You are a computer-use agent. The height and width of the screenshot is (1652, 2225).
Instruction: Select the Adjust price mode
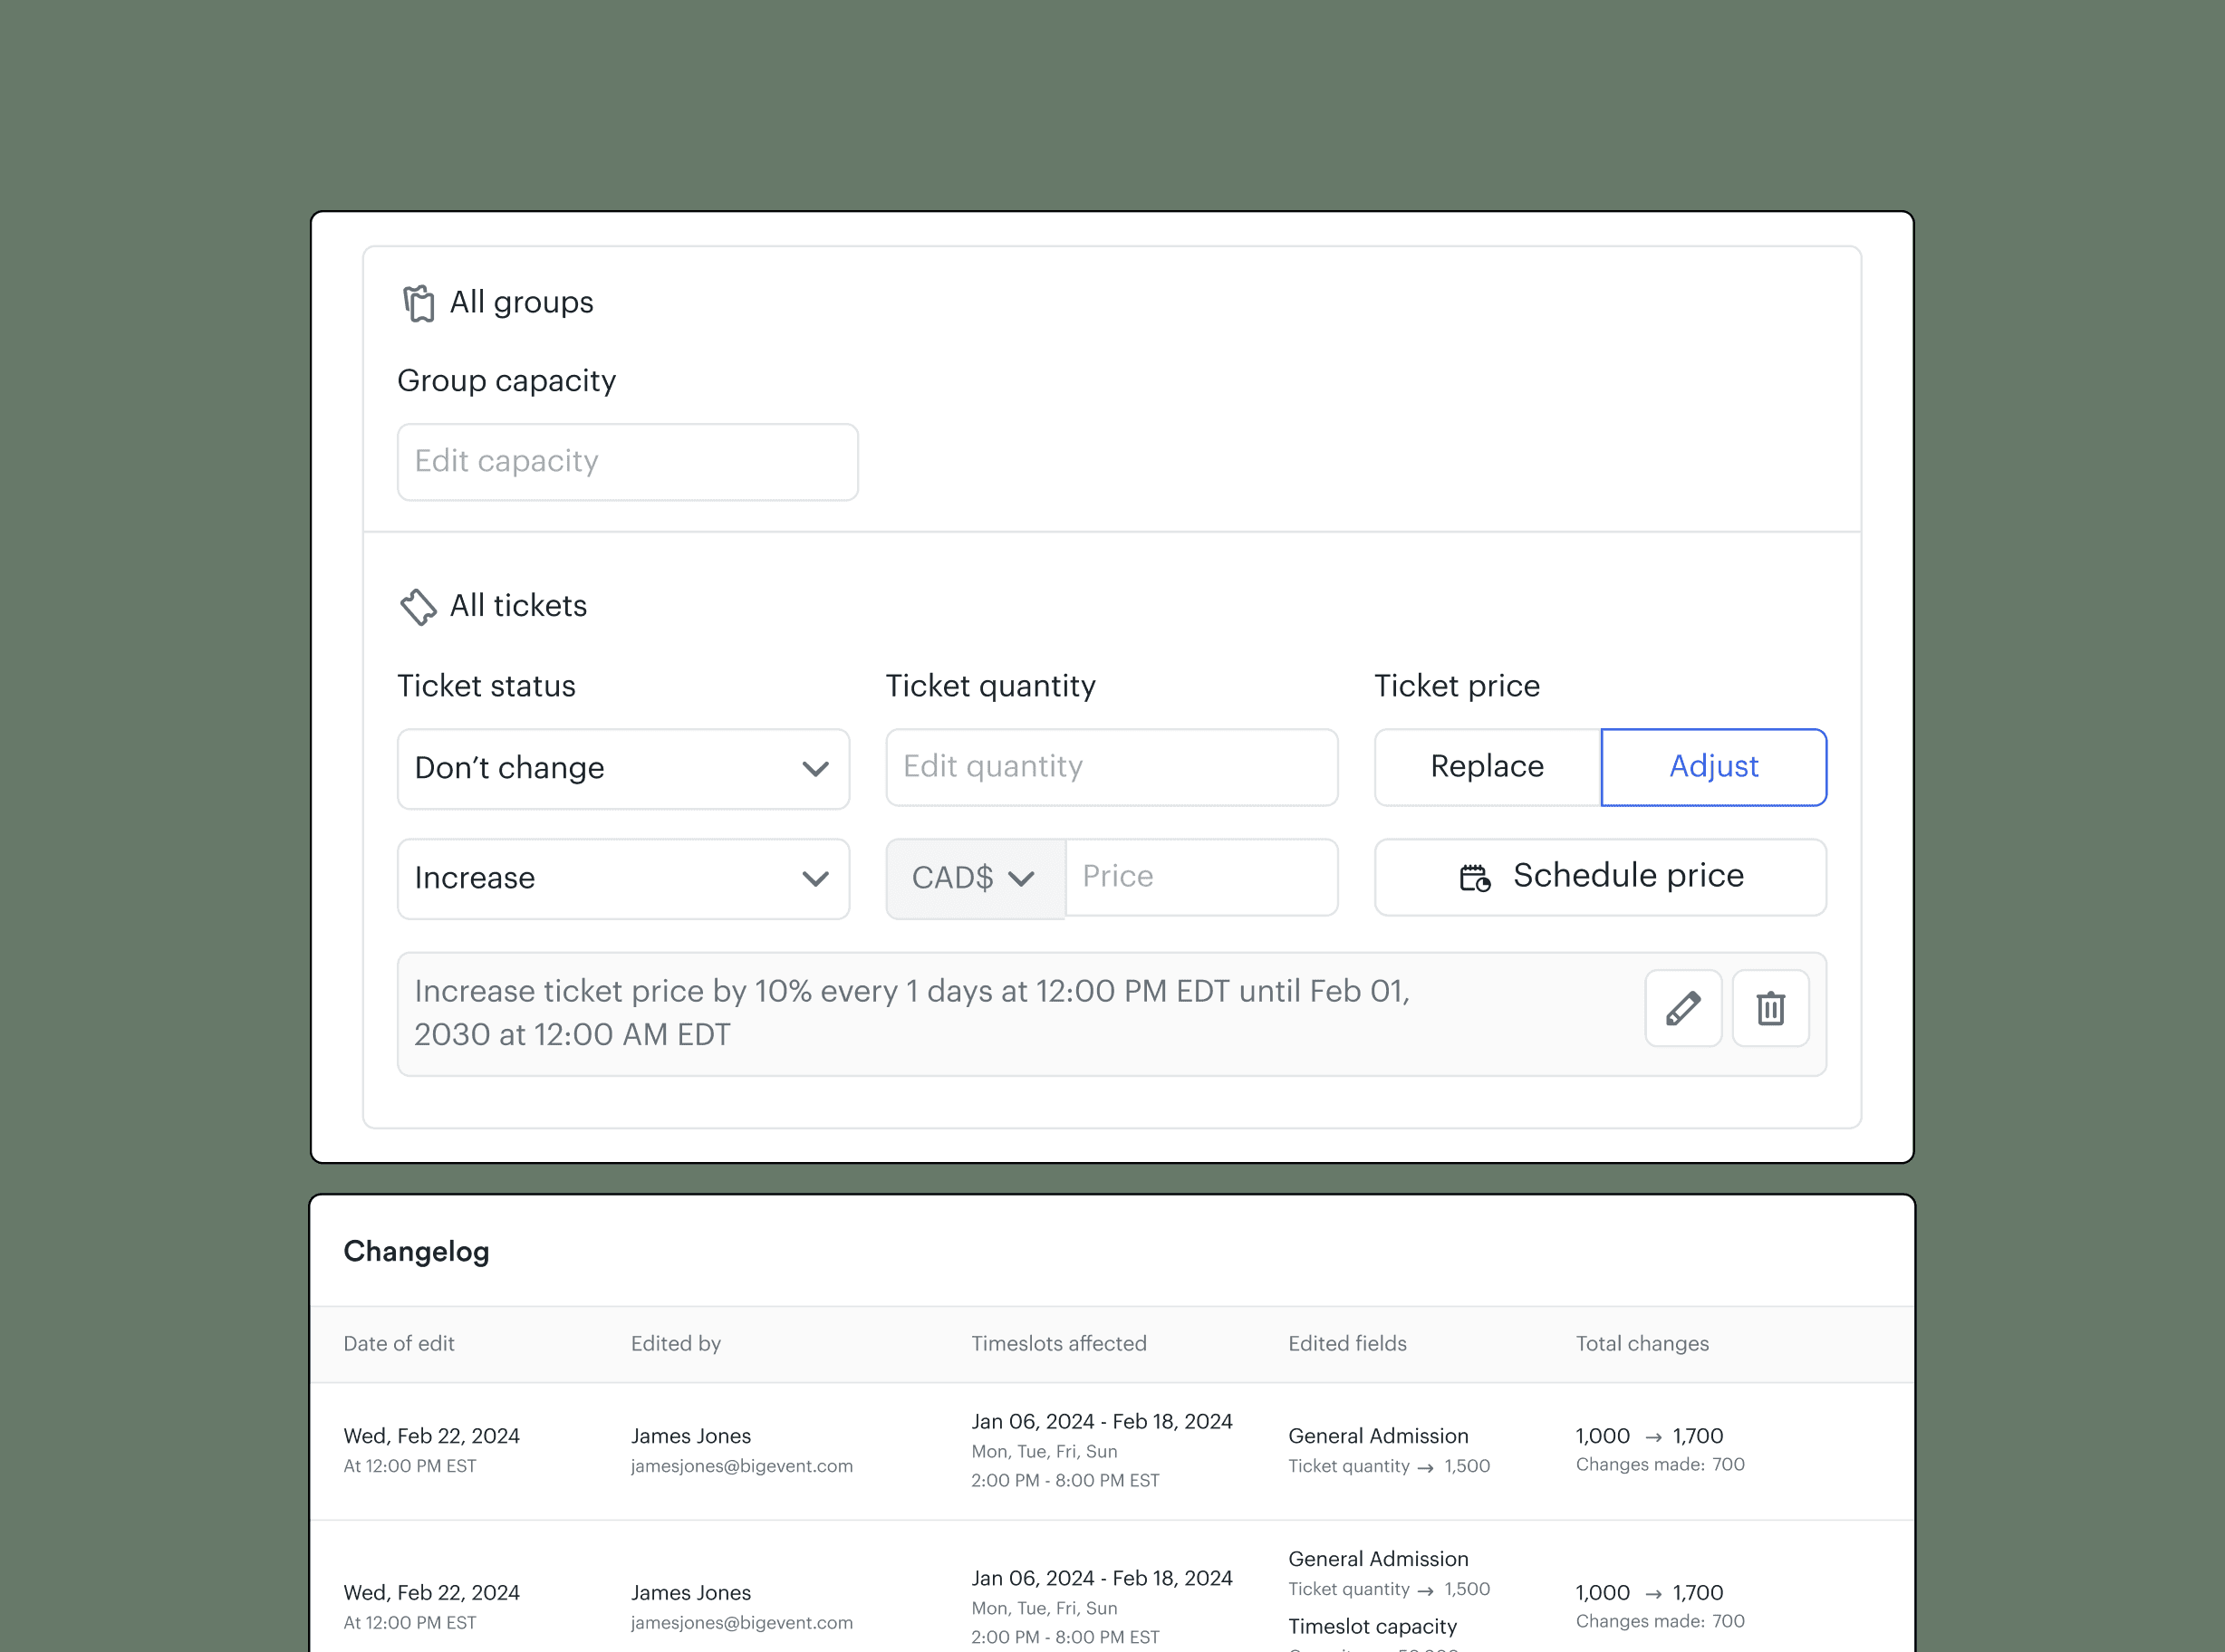pyautogui.click(x=1713, y=767)
